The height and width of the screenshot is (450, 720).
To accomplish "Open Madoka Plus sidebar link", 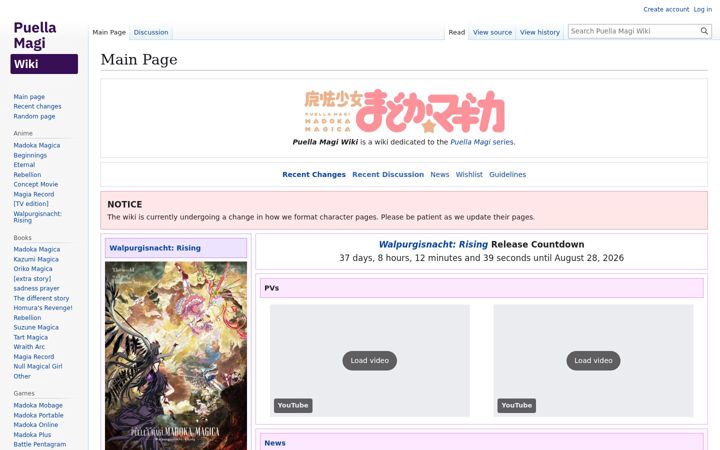I will point(32,435).
